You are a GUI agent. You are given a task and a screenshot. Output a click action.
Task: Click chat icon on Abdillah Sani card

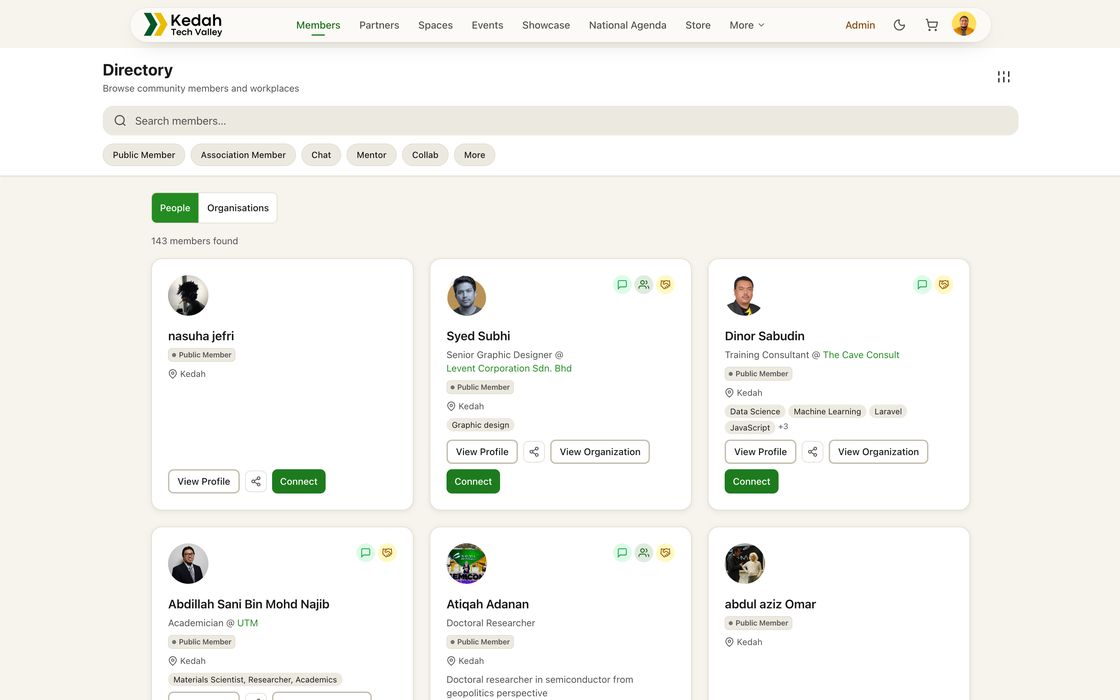[365, 552]
